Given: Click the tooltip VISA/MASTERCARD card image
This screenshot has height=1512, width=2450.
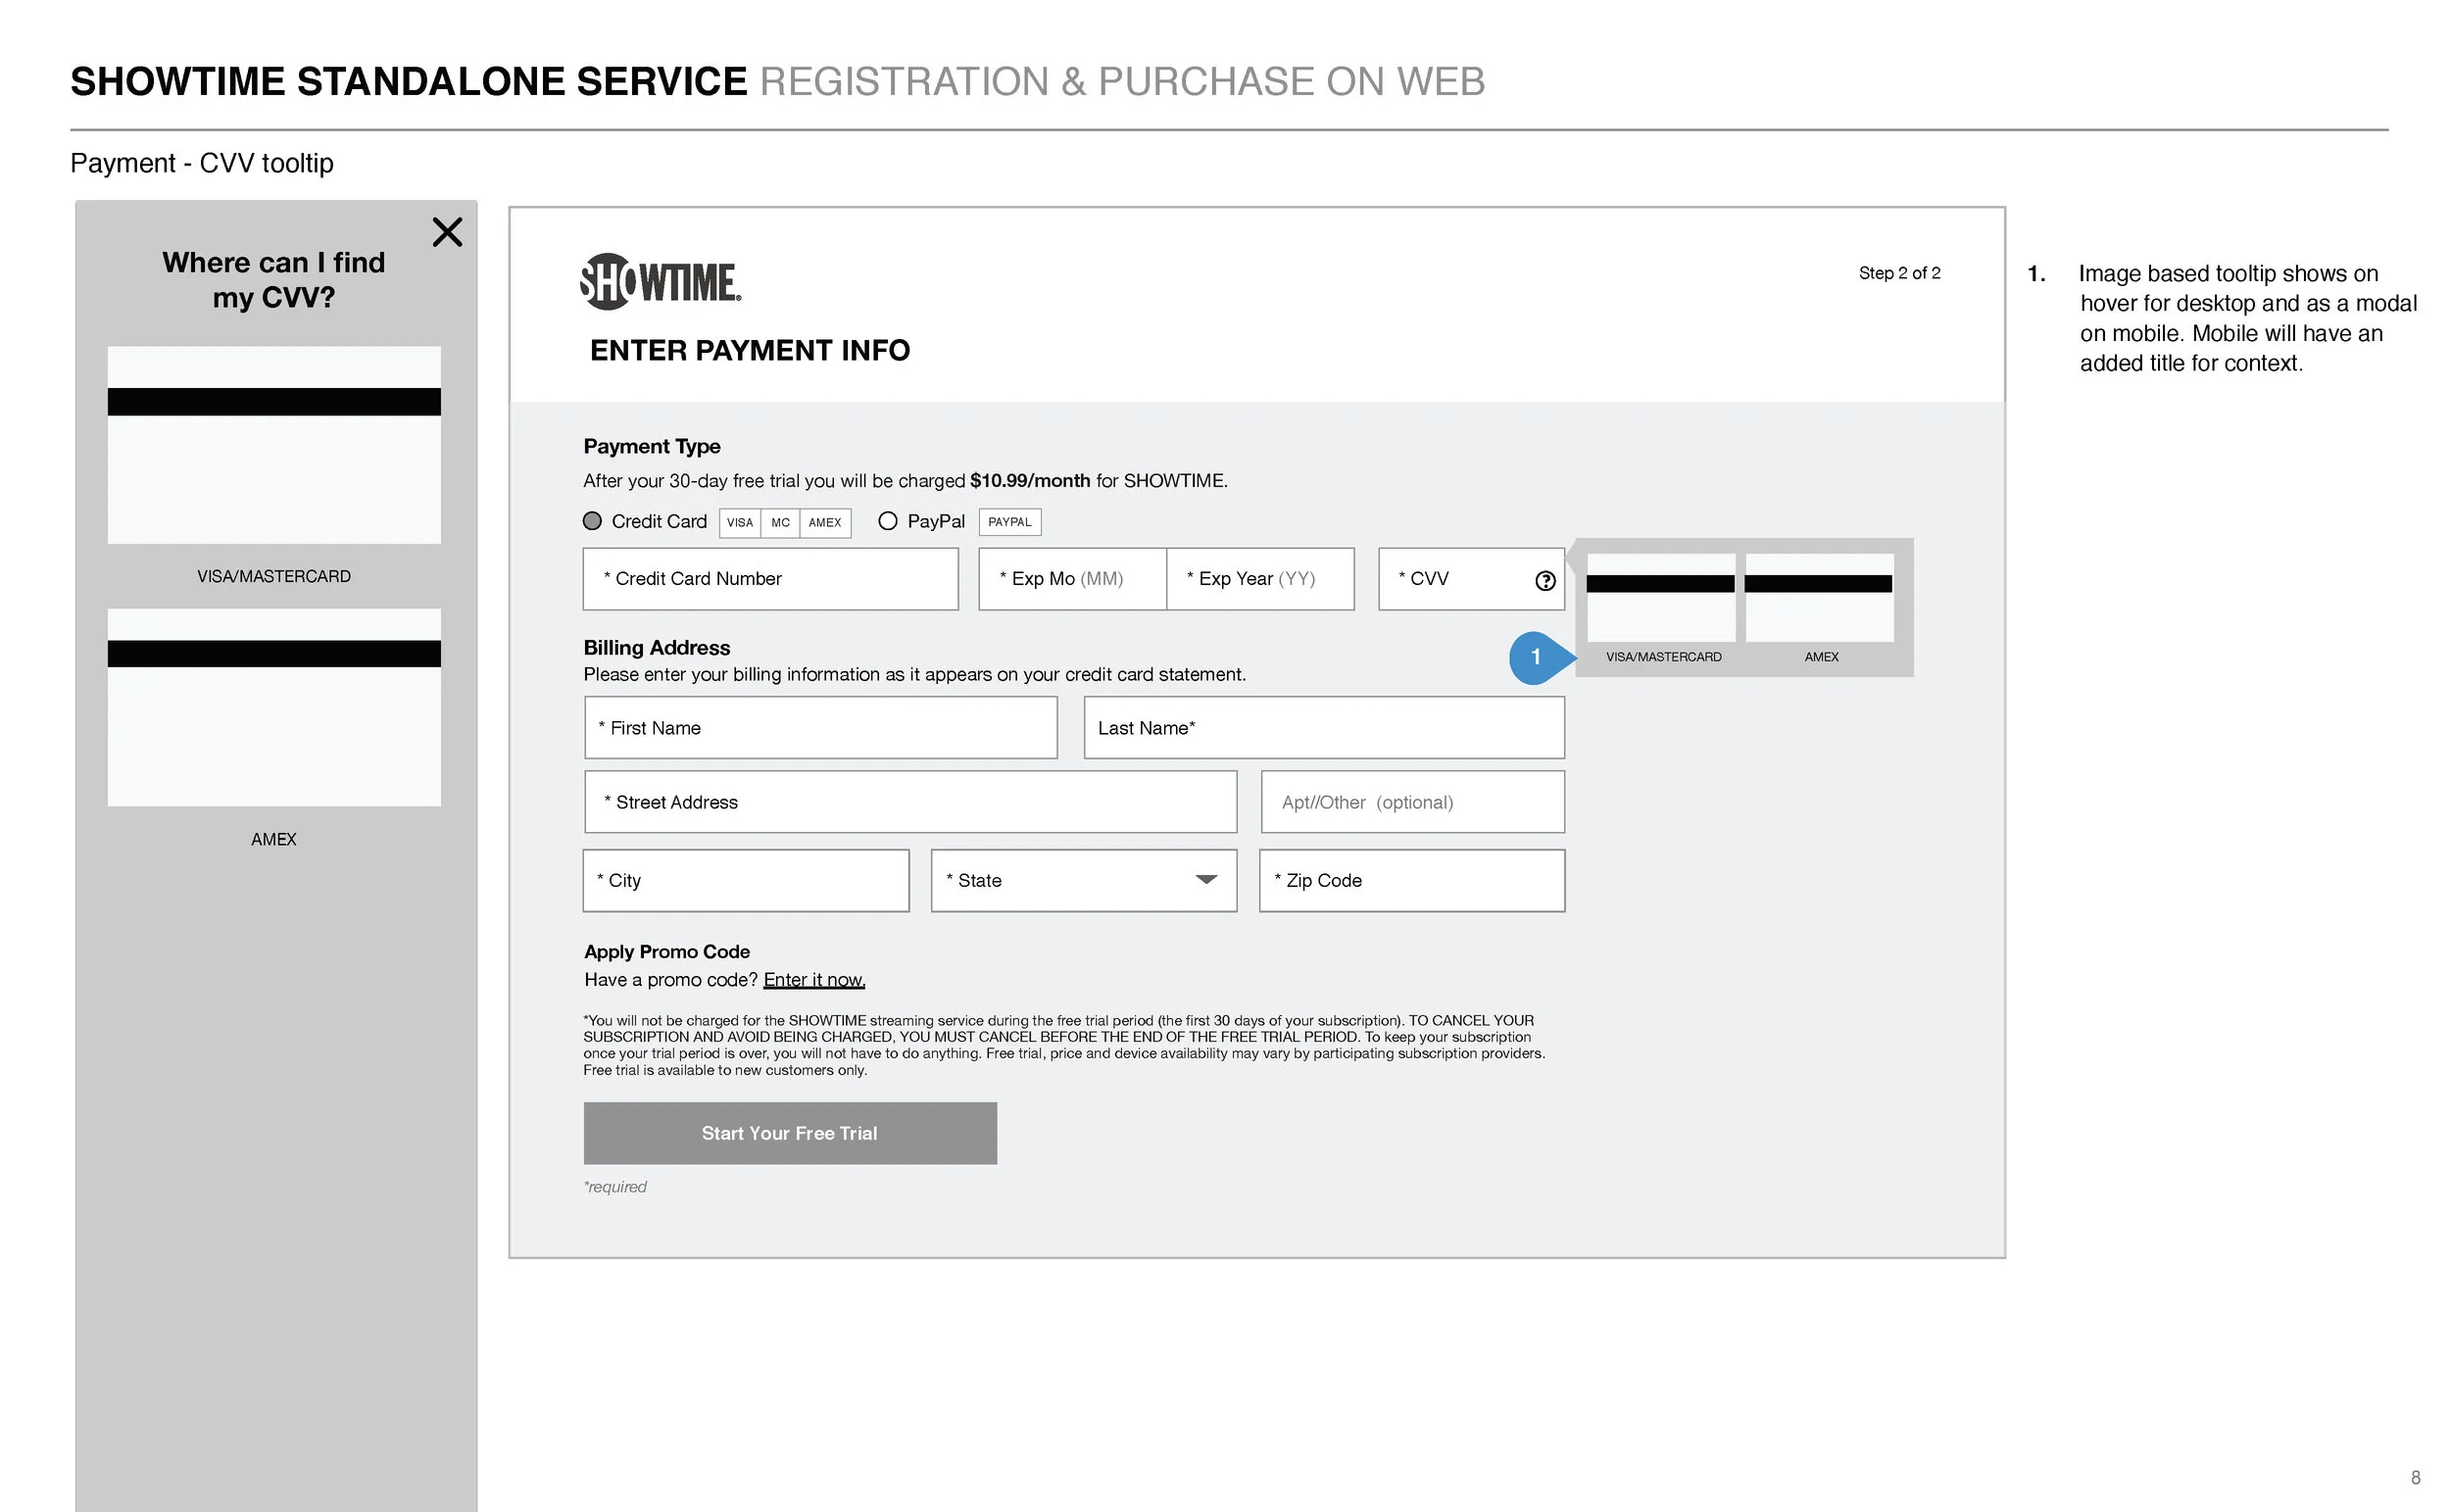Looking at the screenshot, I should pyautogui.click(x=1660, y=598).
